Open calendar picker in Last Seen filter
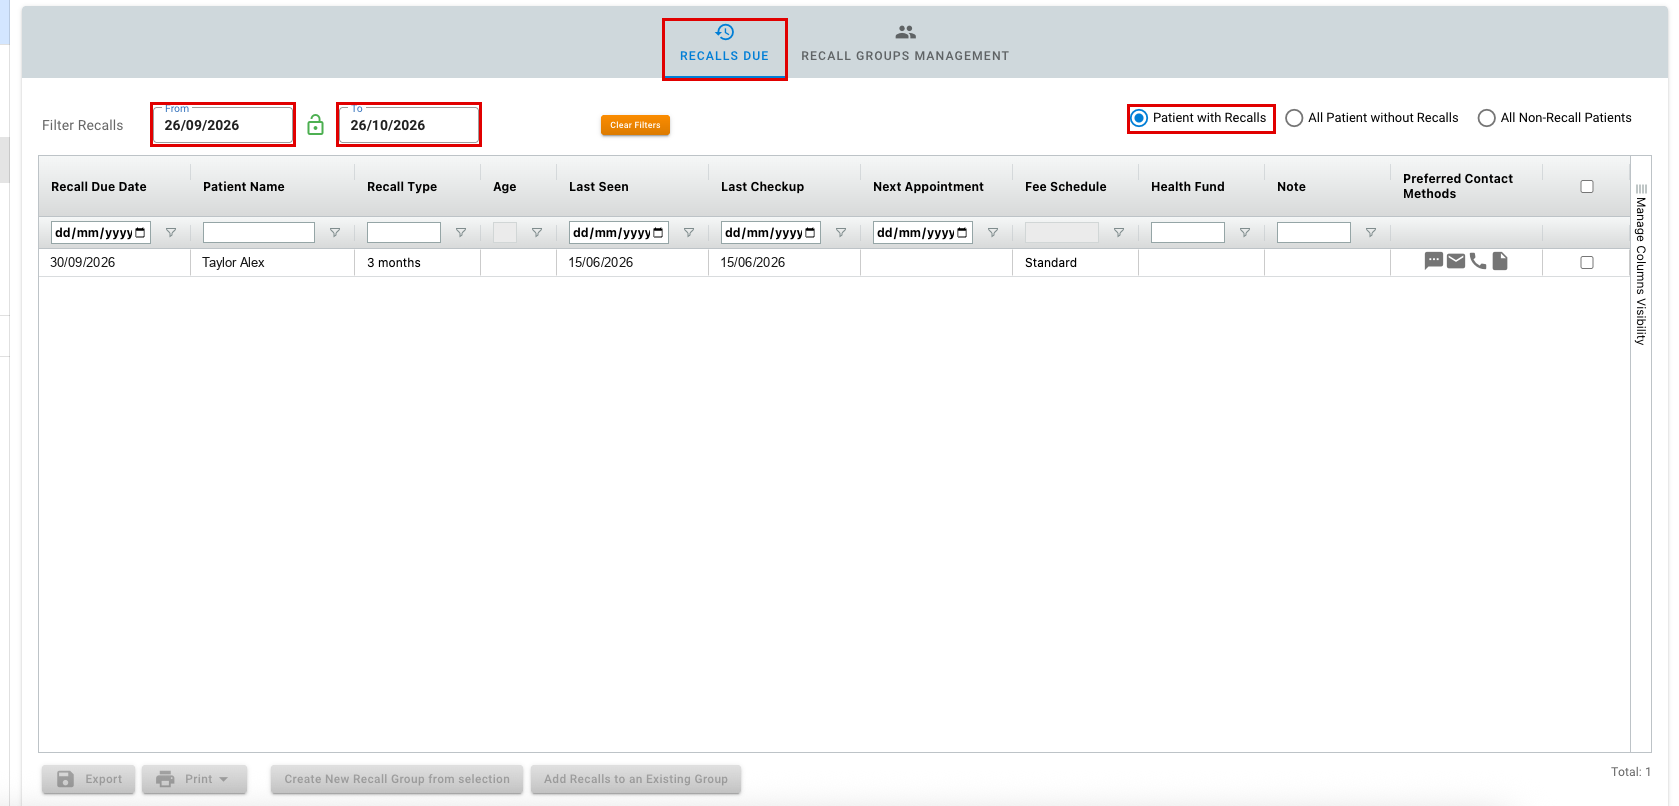 pyautogui.click(x=658, y=233)
